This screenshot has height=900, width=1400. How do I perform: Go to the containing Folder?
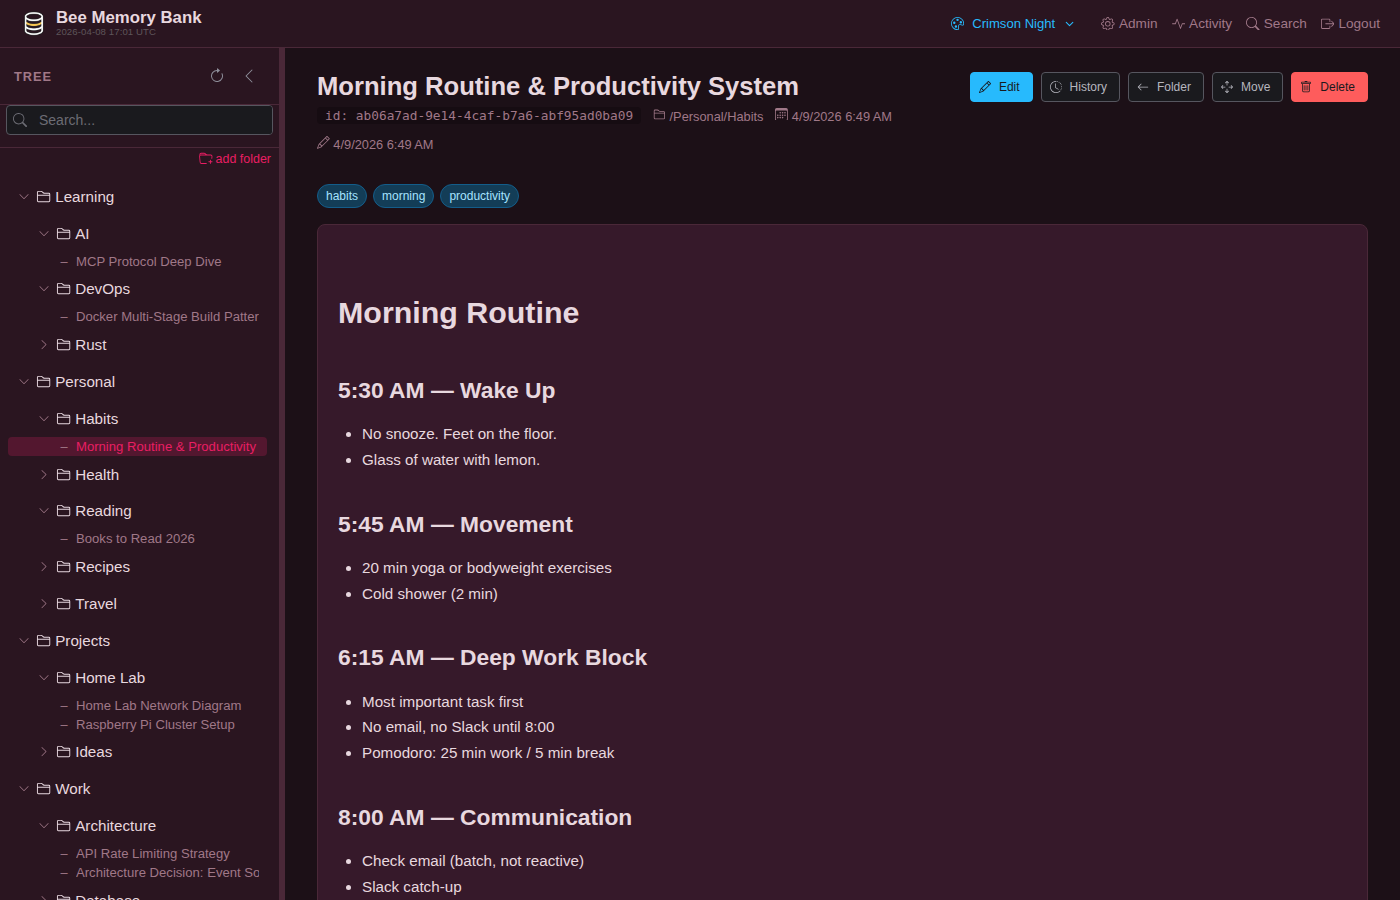click(x=1166, y=87)
